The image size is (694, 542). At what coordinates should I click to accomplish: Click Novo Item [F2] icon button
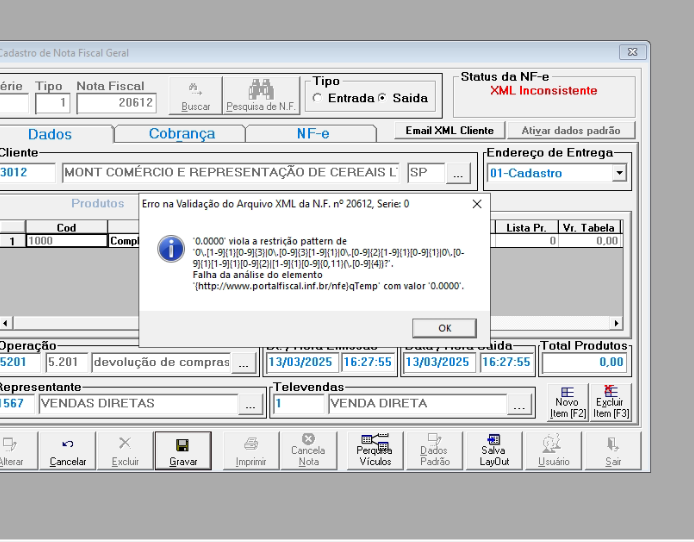pos(568,402)
